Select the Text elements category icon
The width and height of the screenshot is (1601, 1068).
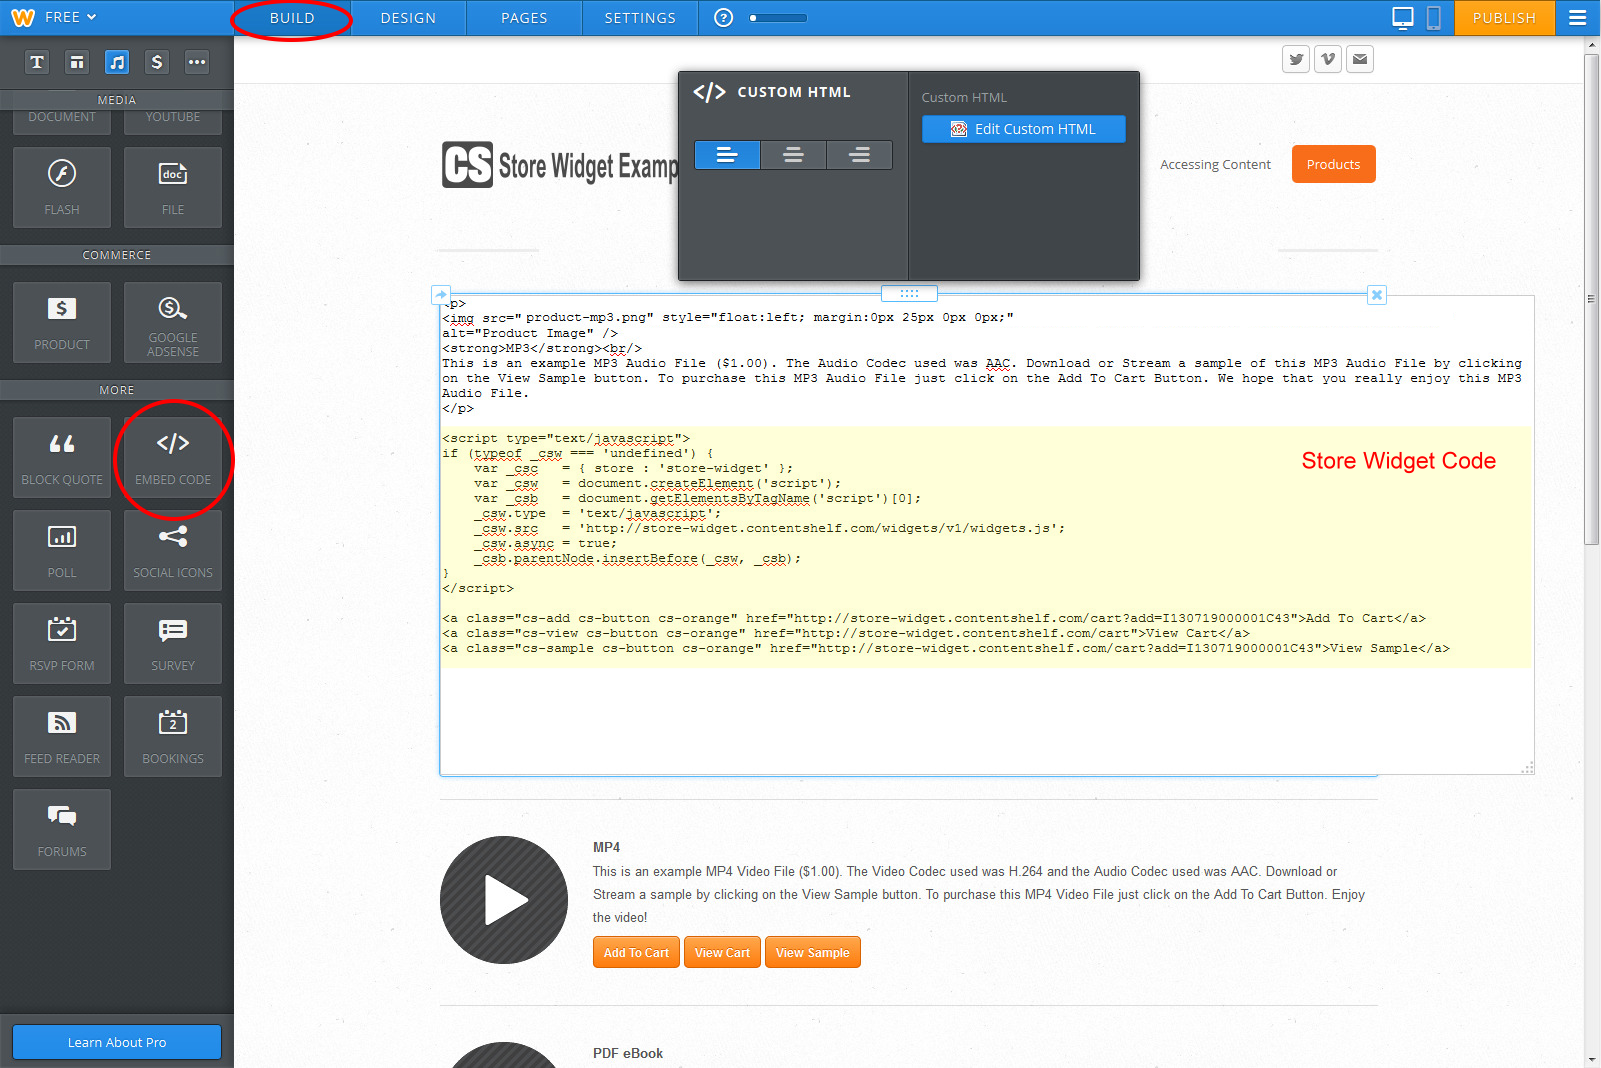37,62
